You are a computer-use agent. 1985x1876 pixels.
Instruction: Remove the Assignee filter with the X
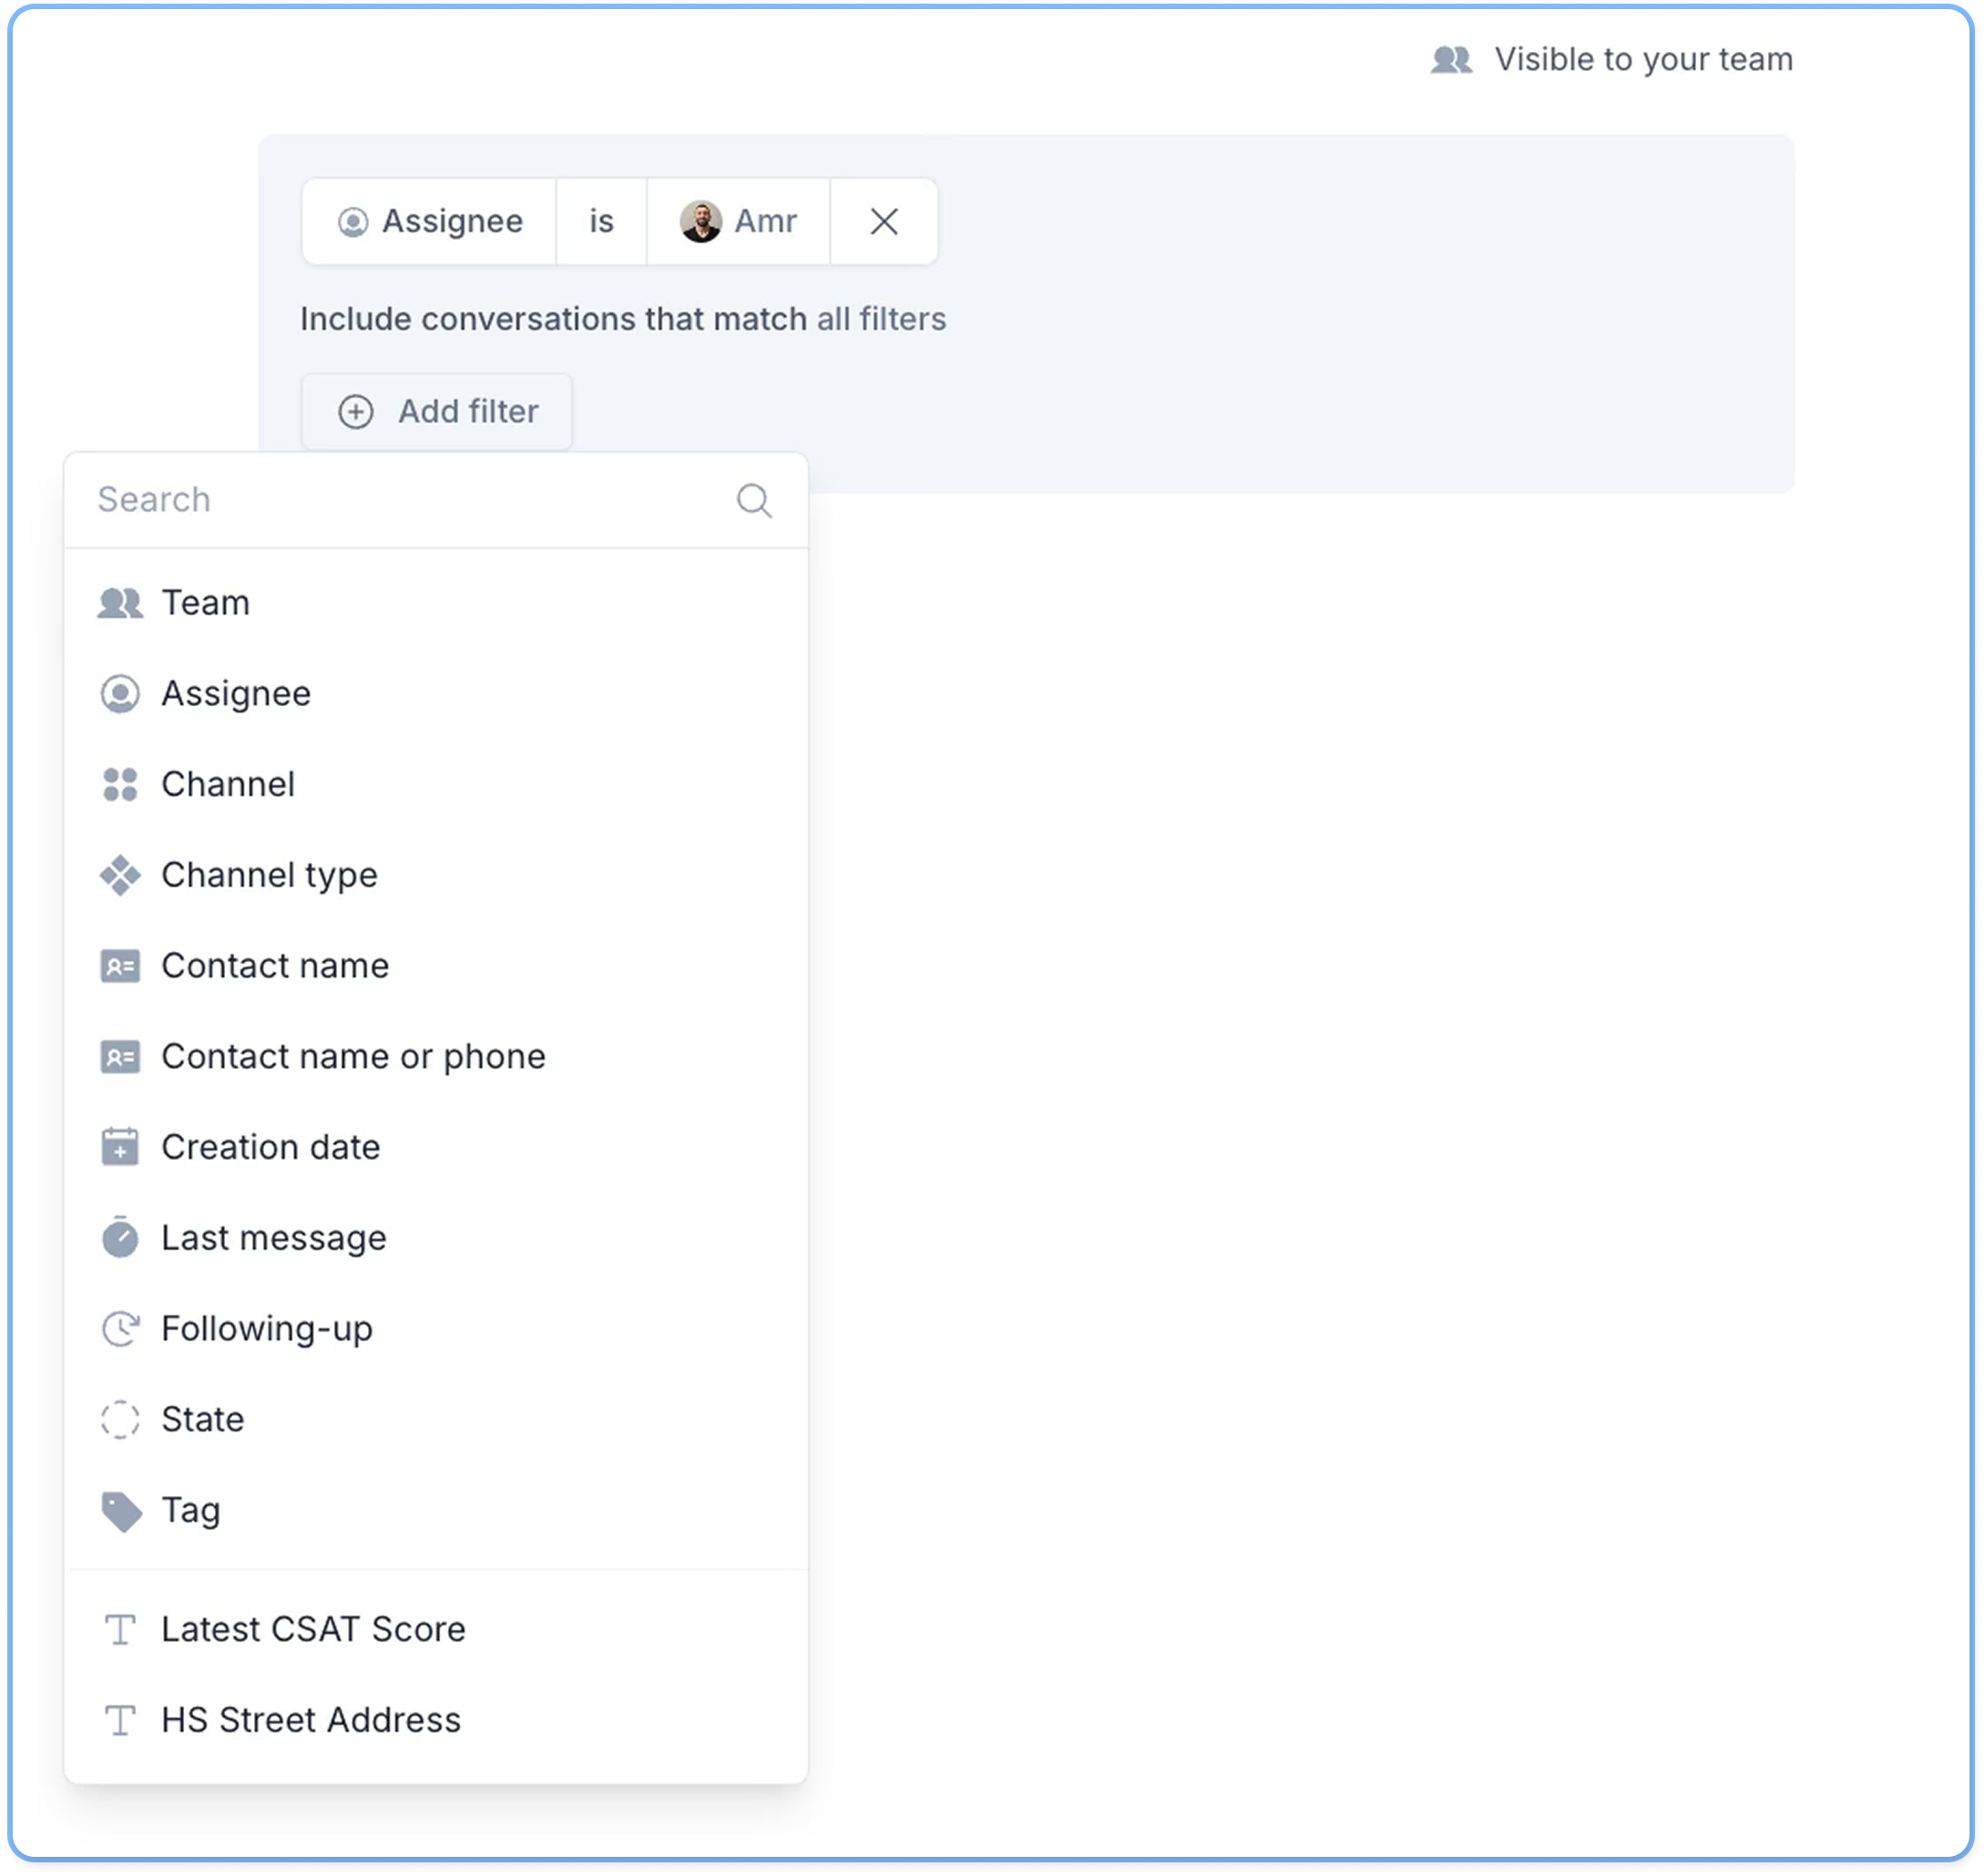[883, 222]
